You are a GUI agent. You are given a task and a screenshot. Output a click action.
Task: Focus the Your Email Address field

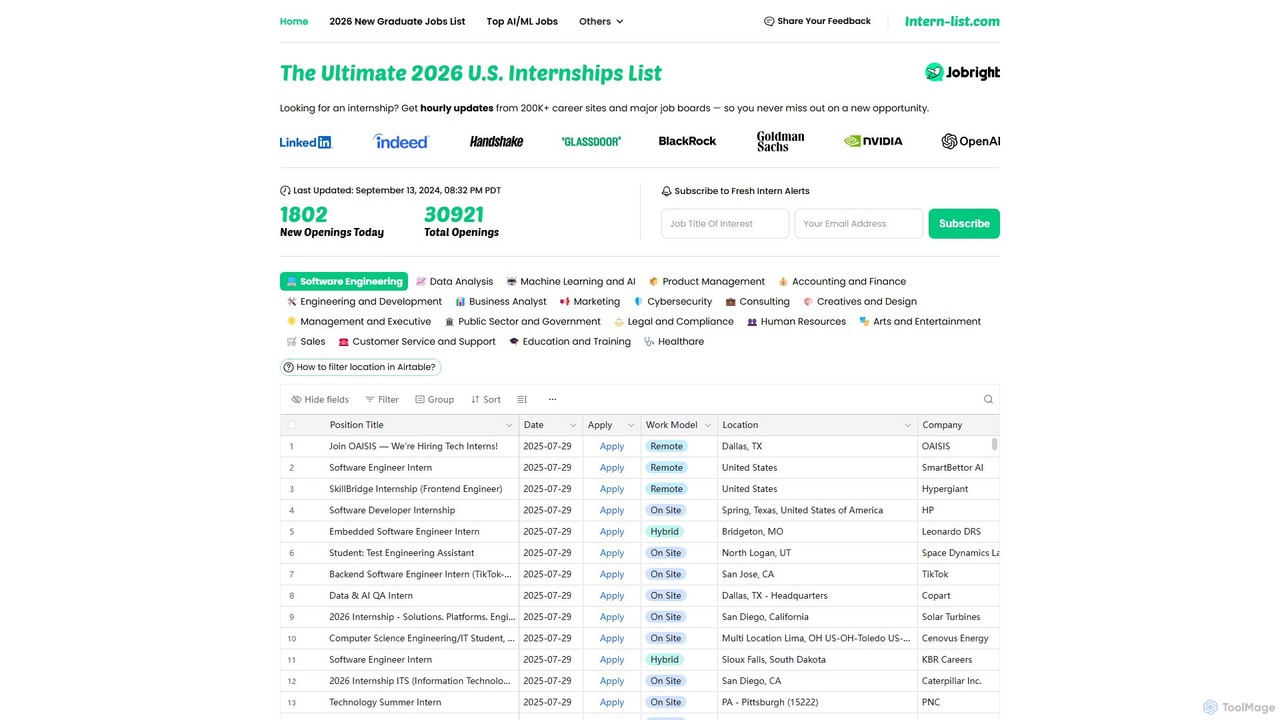pos(859,224)
